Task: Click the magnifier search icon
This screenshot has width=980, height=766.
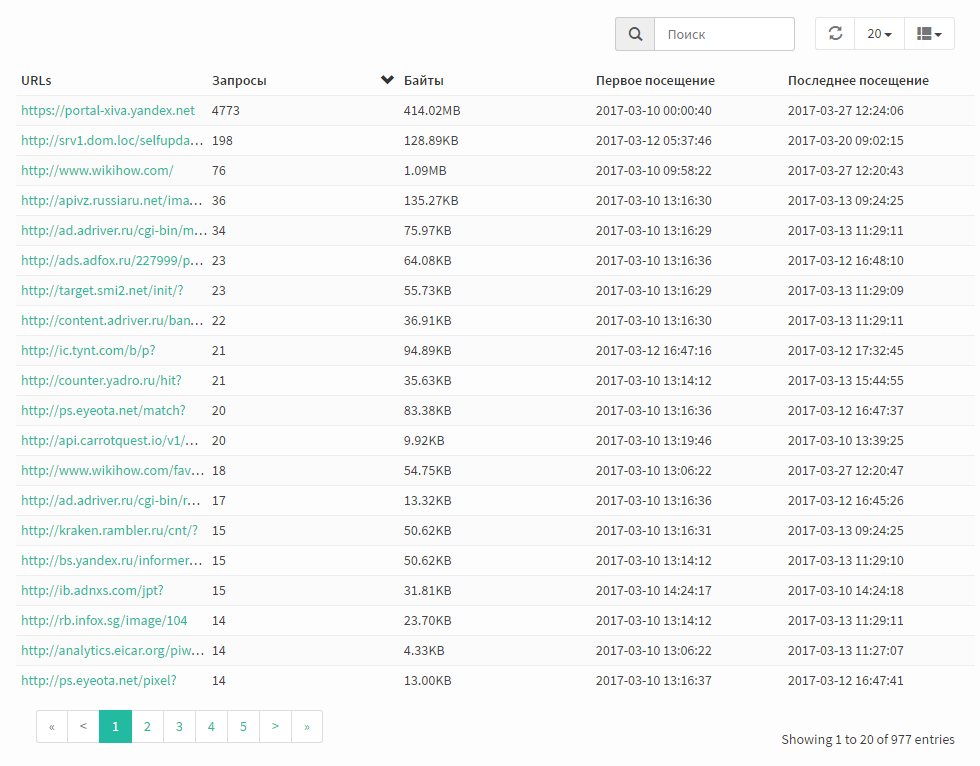Action: (635, 34)
